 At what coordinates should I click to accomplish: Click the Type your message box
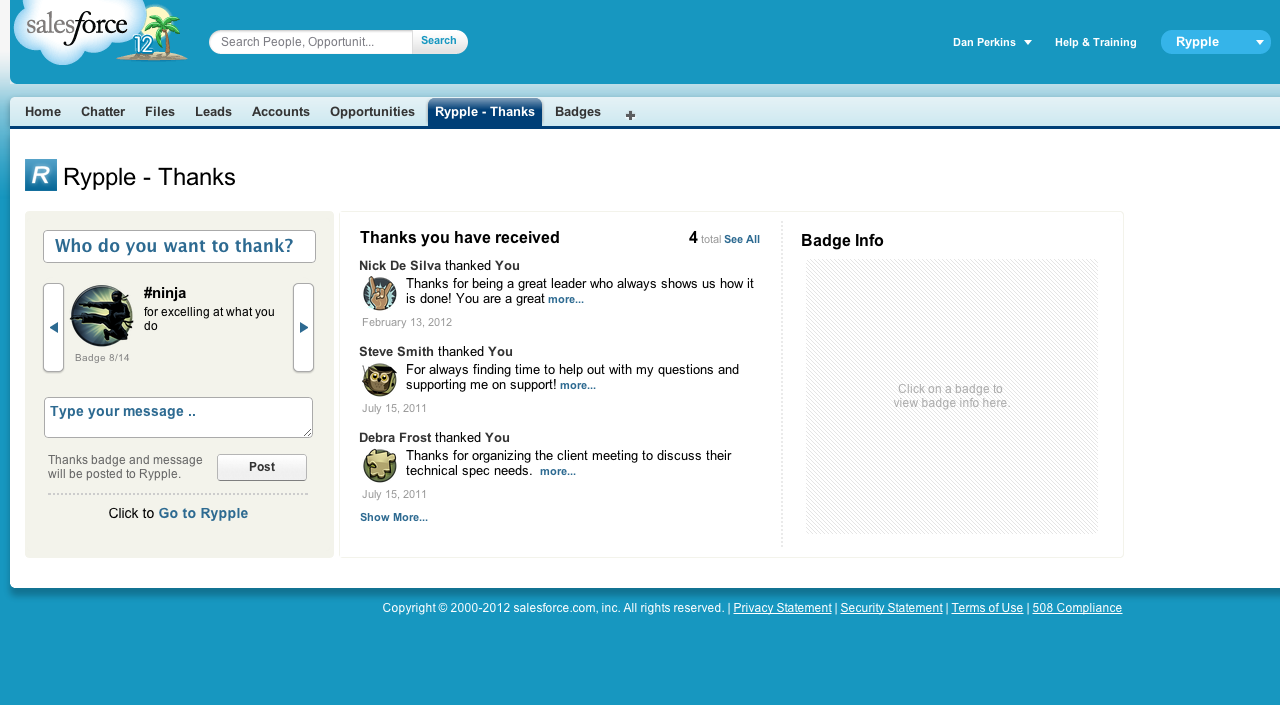tap(178, 417)
